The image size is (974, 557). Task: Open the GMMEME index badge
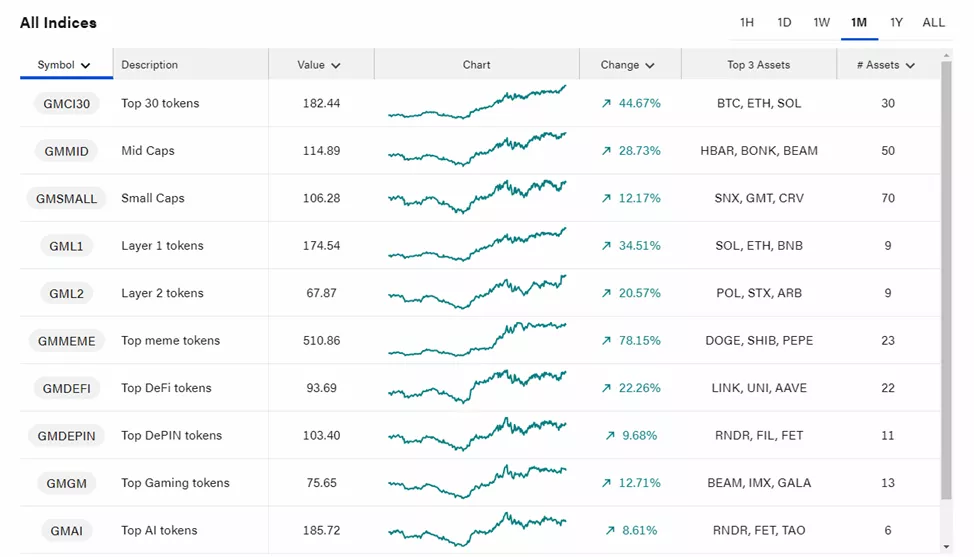tap(66, 341)
